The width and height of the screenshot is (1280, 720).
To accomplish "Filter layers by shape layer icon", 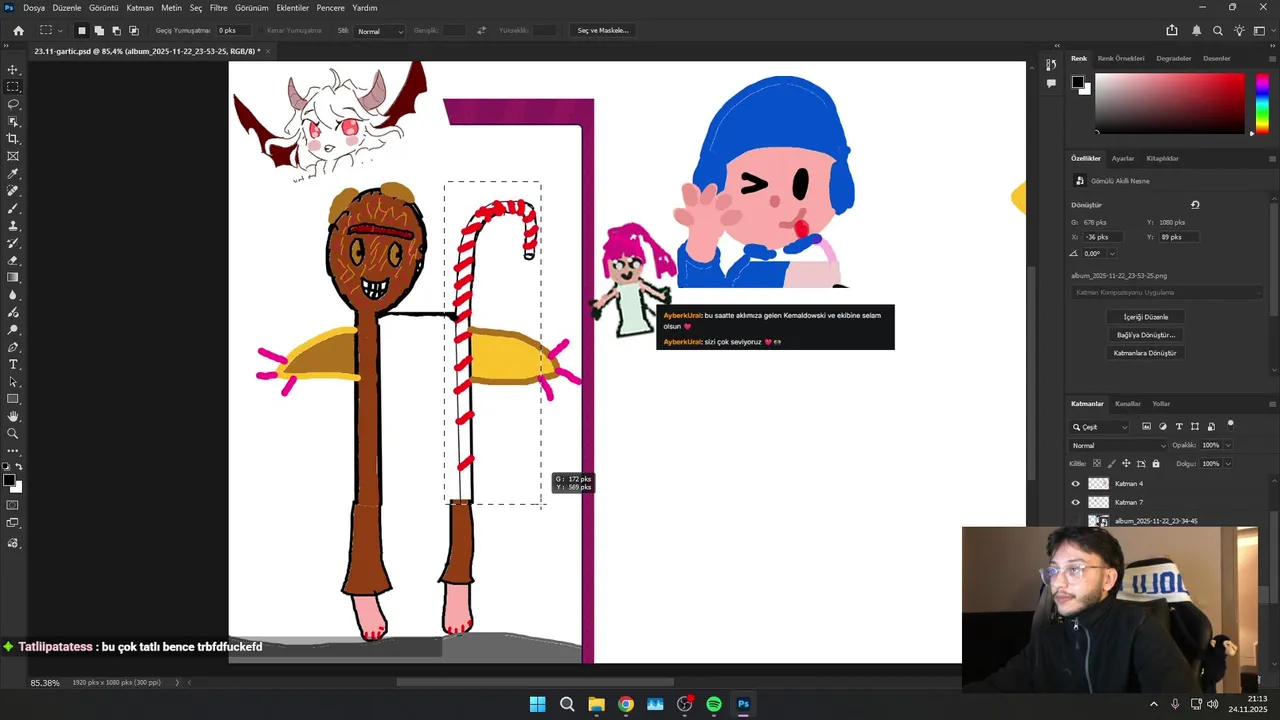I will (x=1195, y=427).
